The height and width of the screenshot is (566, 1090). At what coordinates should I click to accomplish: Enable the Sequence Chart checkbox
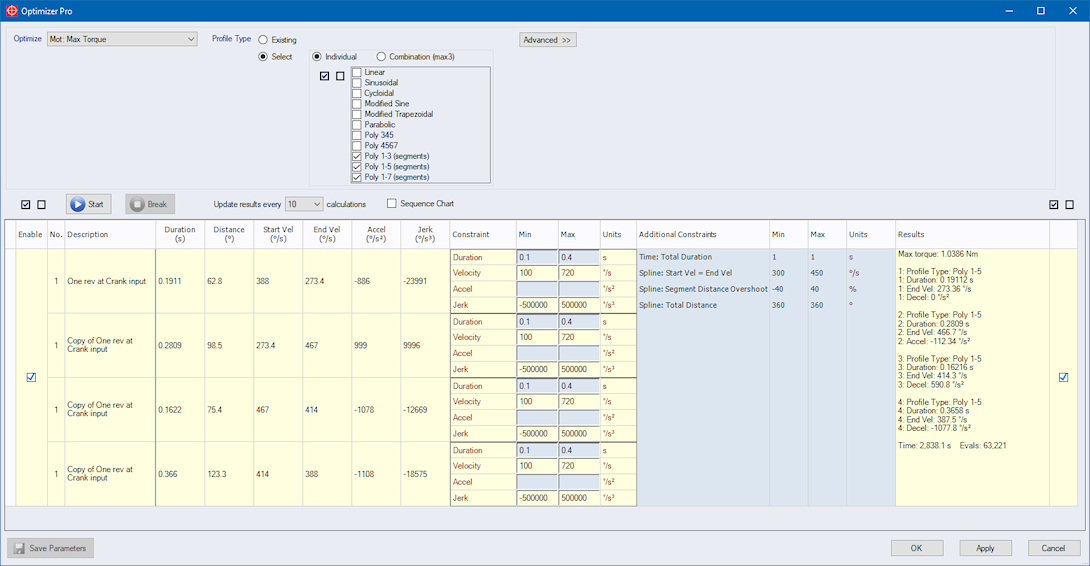point(392,204)
